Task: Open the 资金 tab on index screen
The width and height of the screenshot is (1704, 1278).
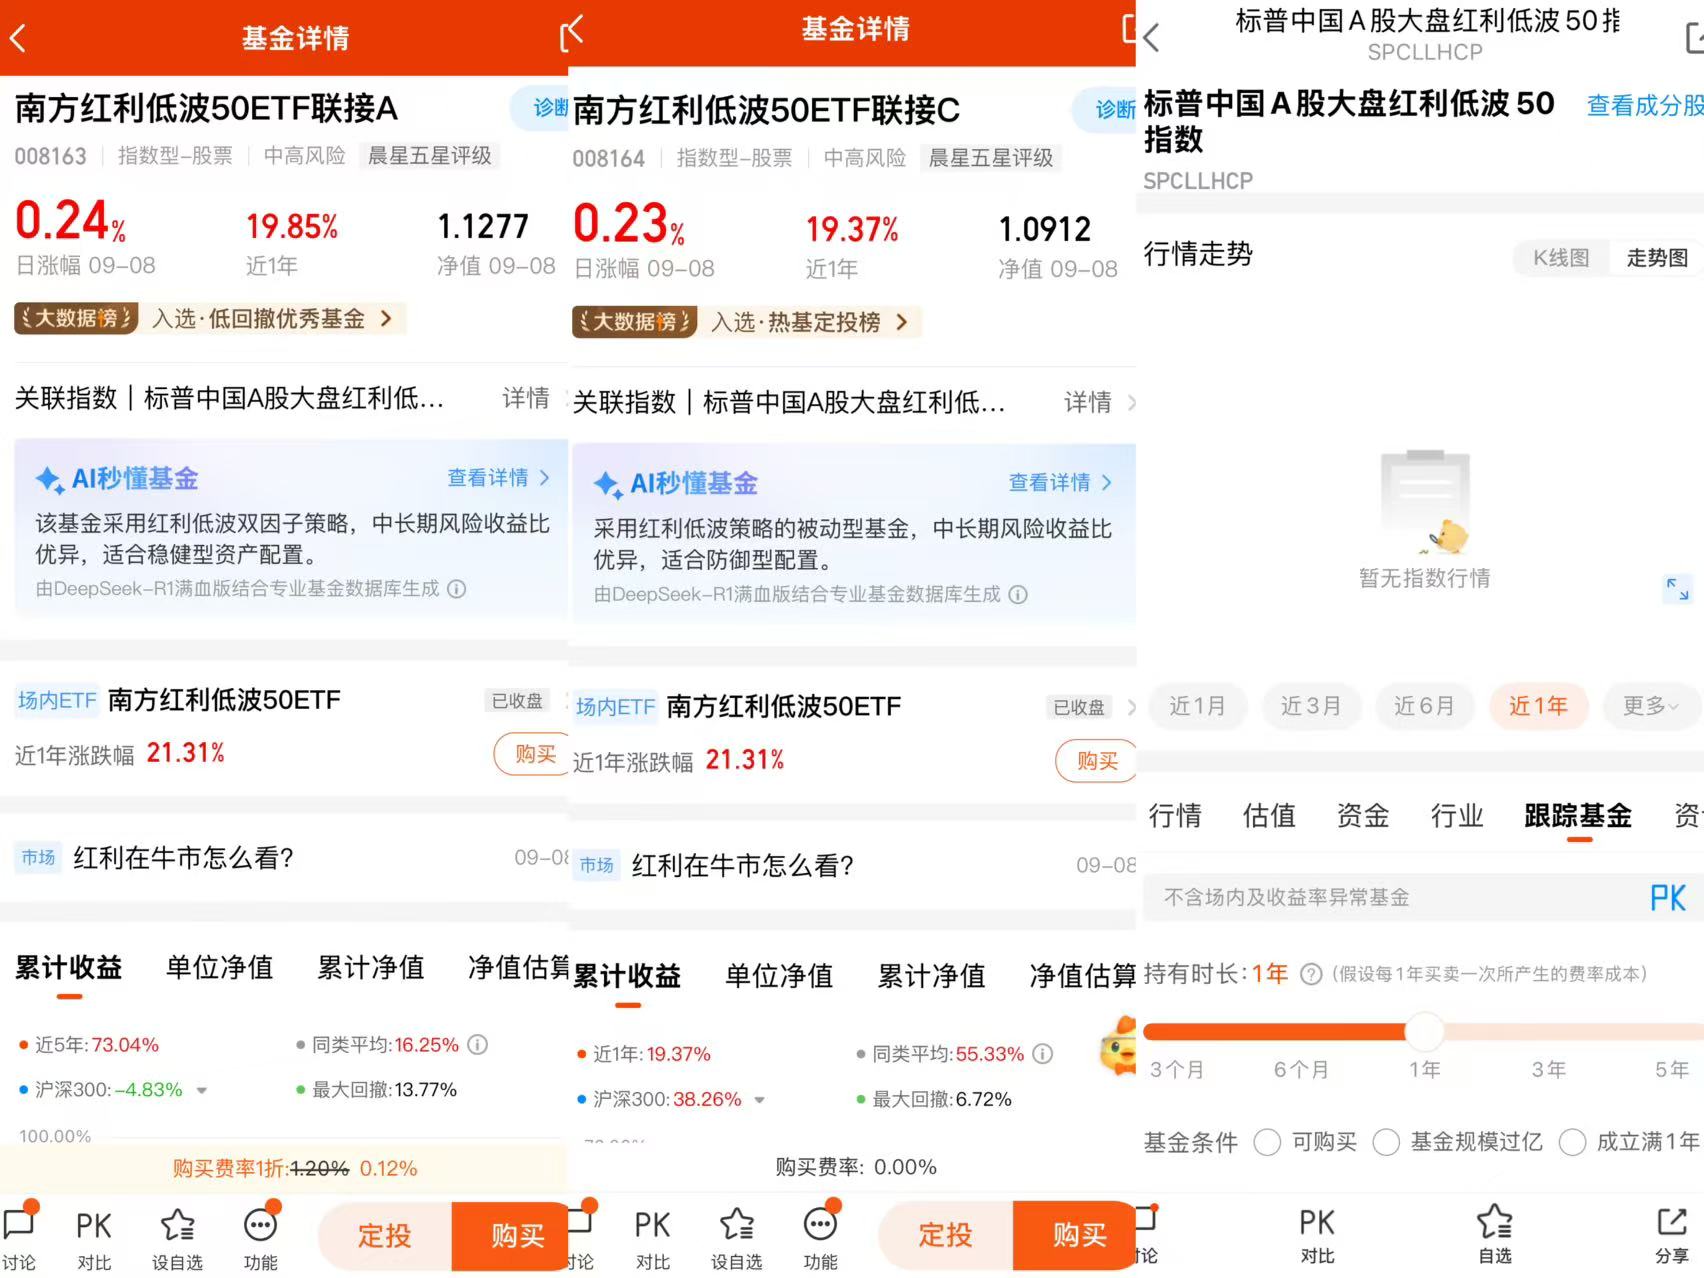Action: point(1363,816)
